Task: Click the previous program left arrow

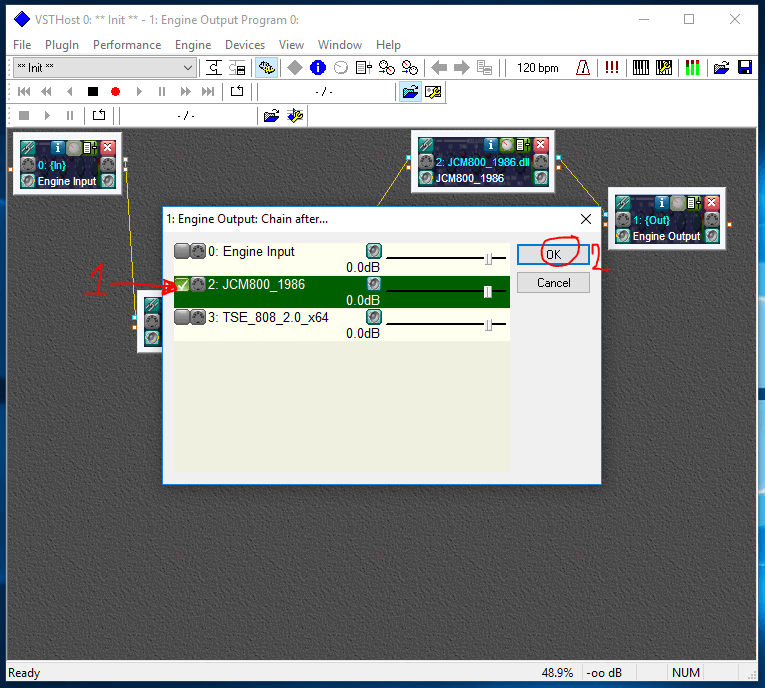Action: coord(439,68)
